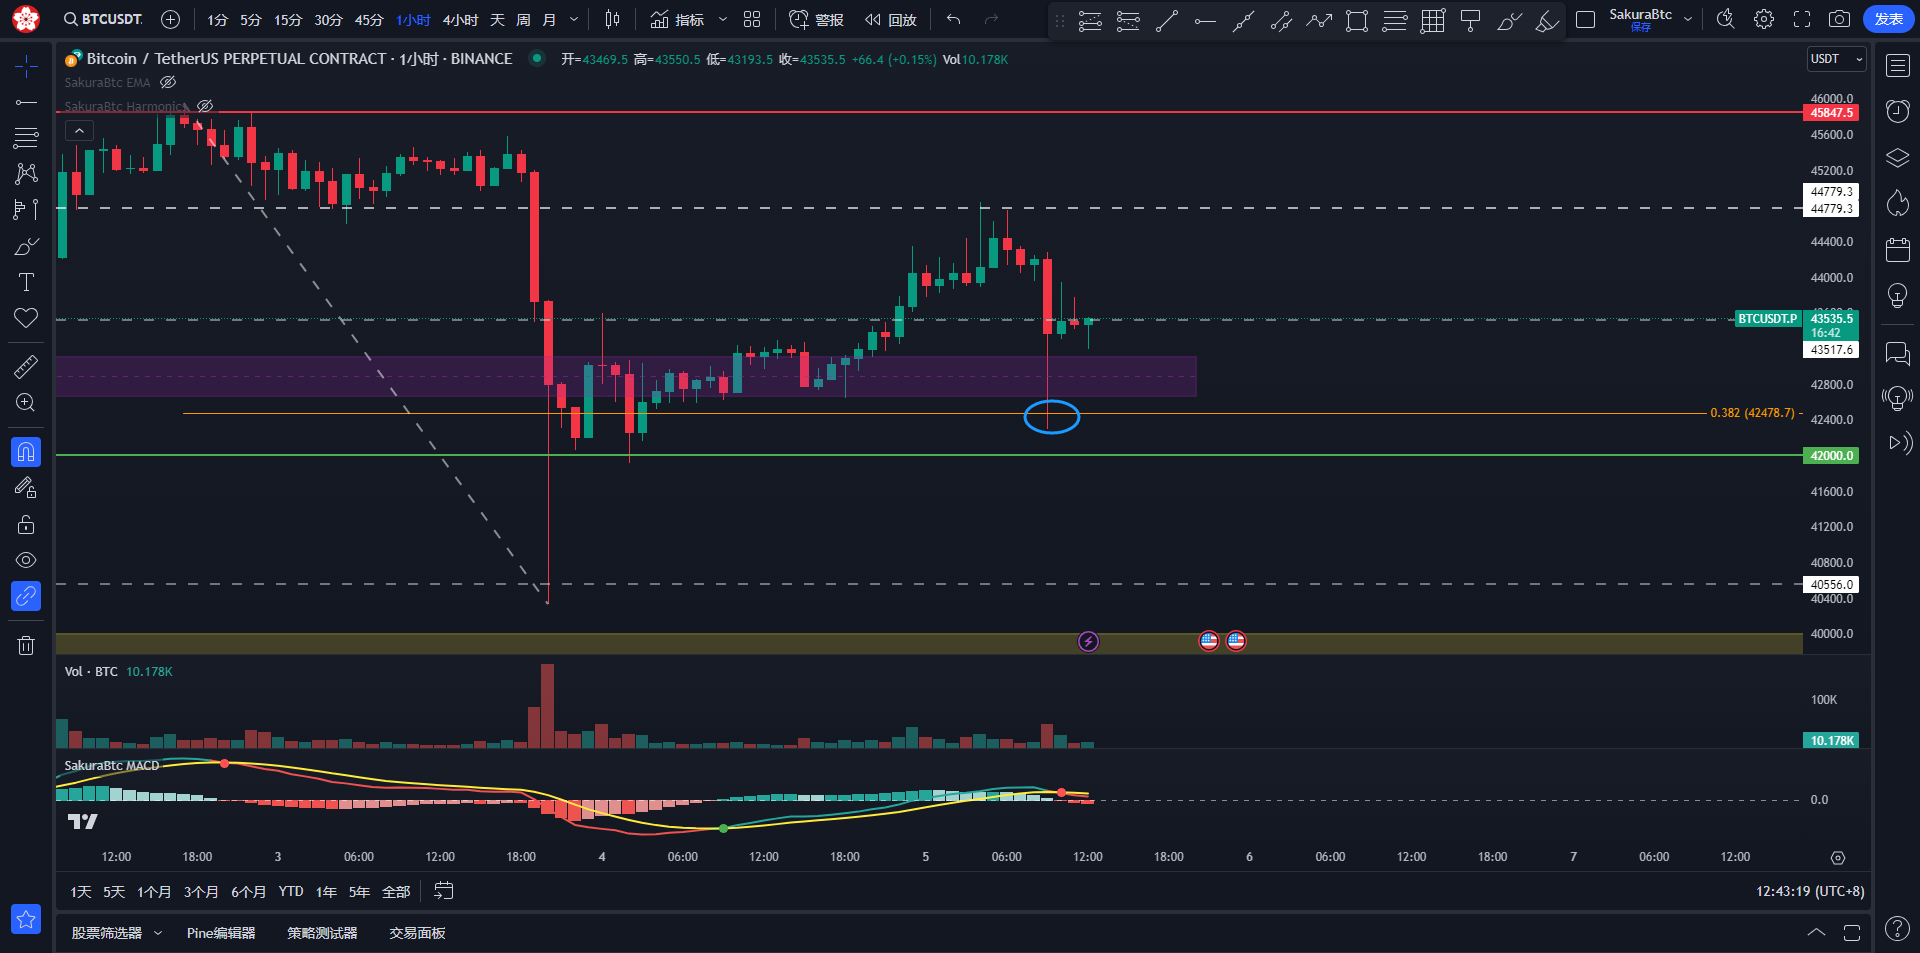1920x953 pixels.
Task: Open the candlestick chart type selector
Action: point(612,19)
